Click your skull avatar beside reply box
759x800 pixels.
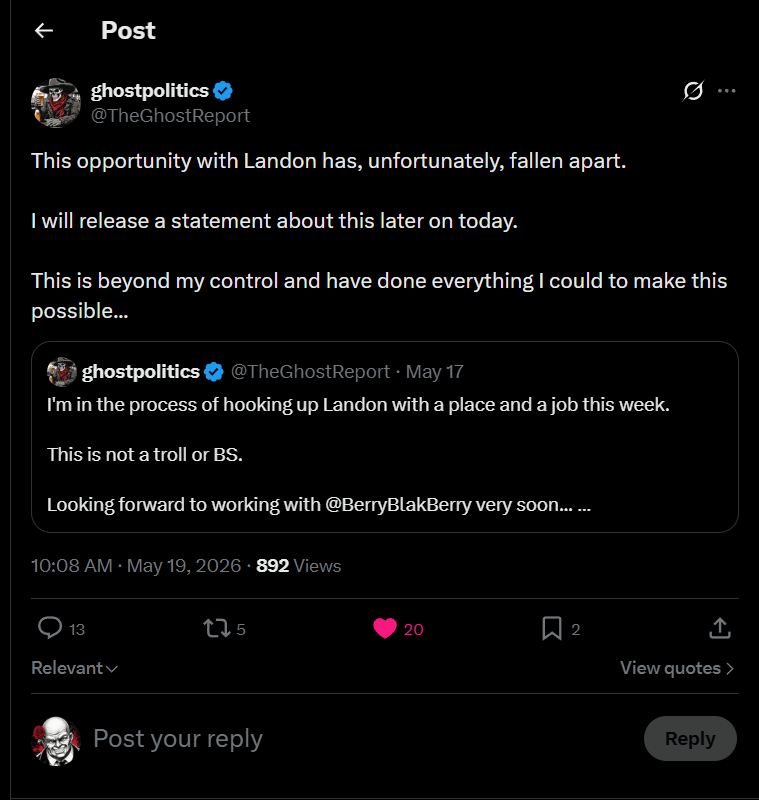click(x=56, y=741)
